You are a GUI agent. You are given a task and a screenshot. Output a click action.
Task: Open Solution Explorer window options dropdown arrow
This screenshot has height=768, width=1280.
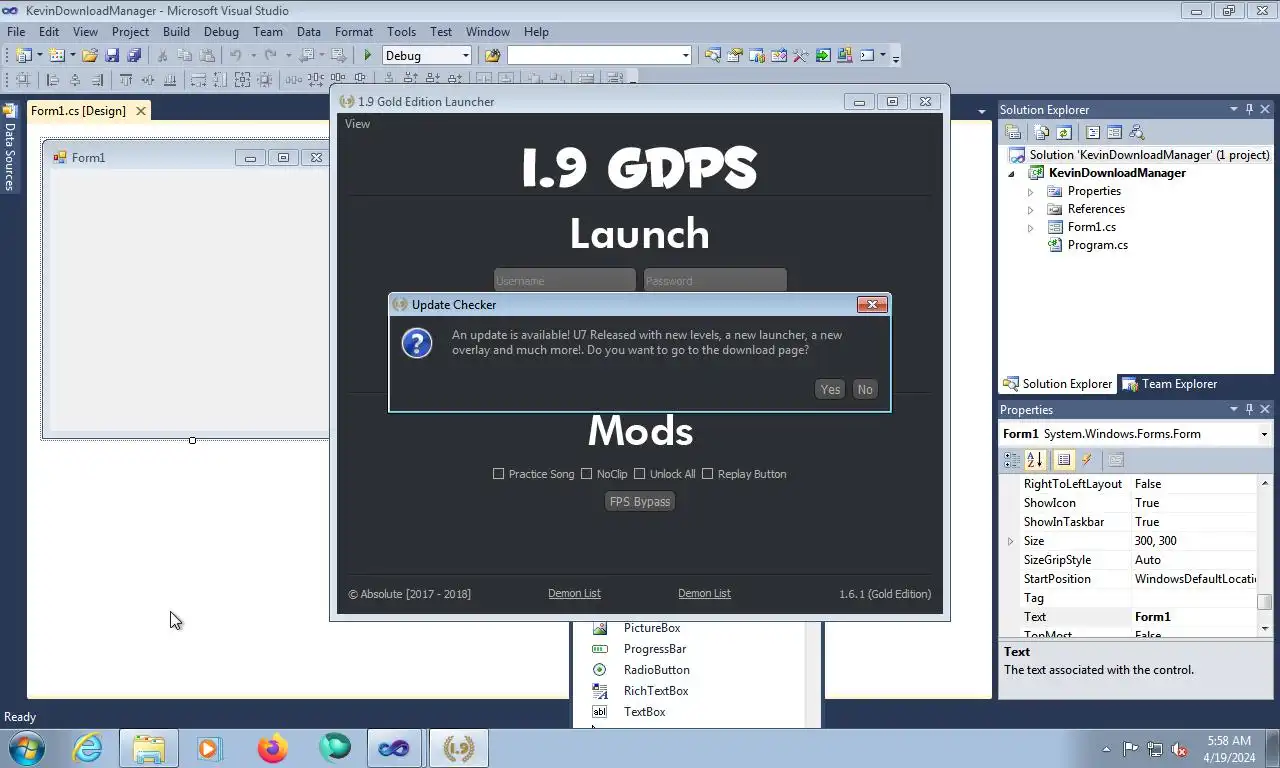(x=1233, y=109)
